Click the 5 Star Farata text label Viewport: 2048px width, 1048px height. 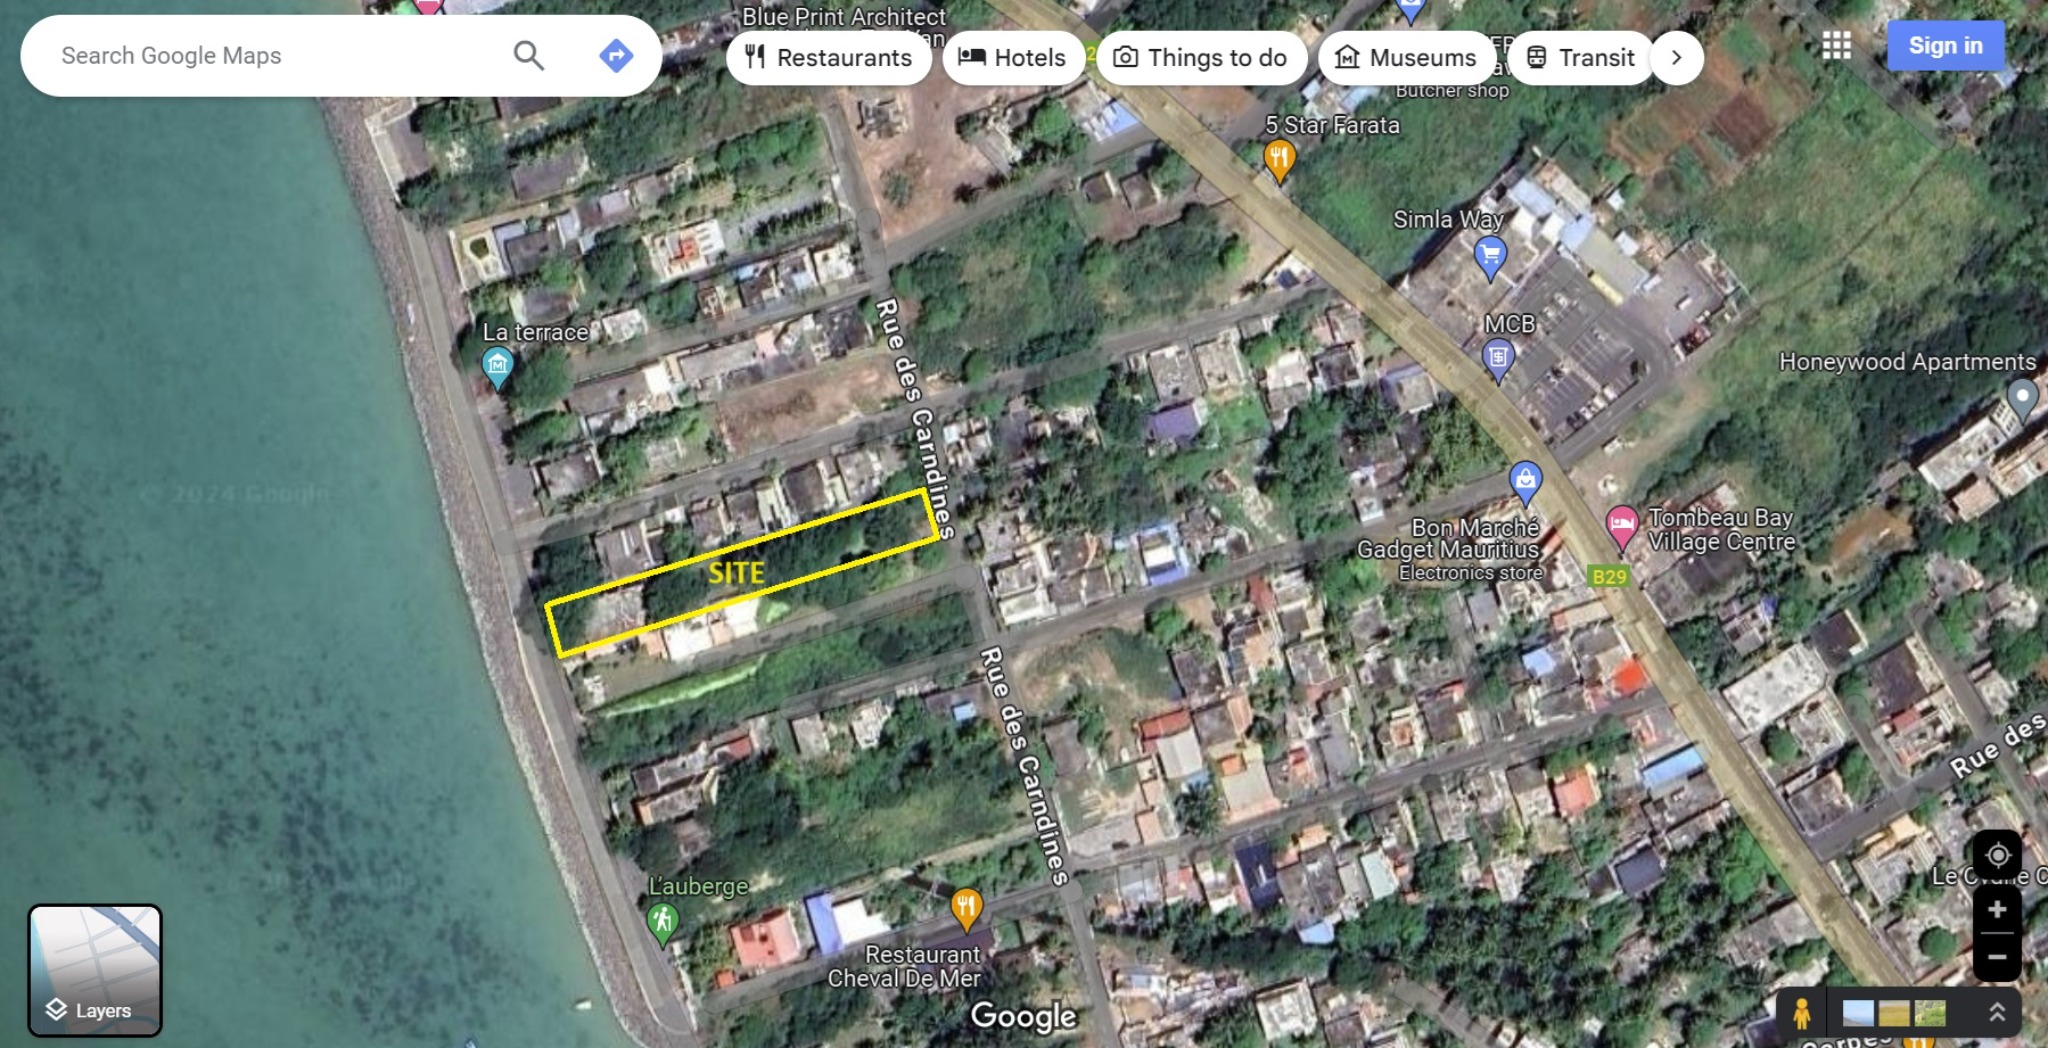pos(1332,125)
